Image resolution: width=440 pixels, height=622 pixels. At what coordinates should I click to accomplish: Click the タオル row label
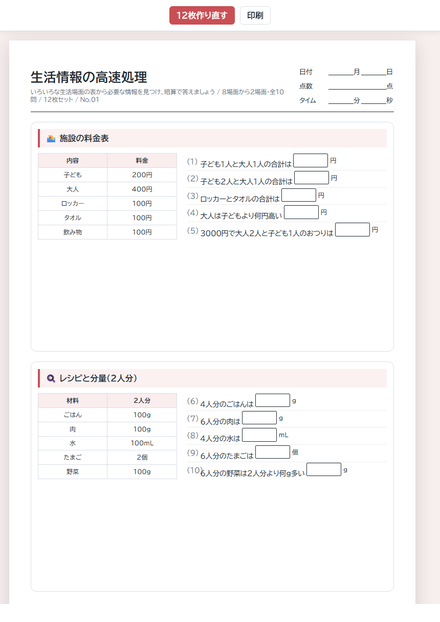[x=73, y=218]
